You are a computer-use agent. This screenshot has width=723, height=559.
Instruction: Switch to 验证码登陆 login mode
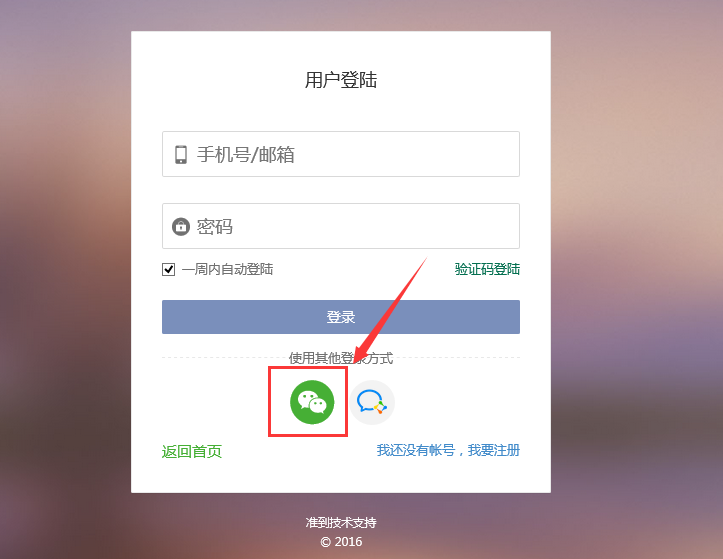point(487,269)
